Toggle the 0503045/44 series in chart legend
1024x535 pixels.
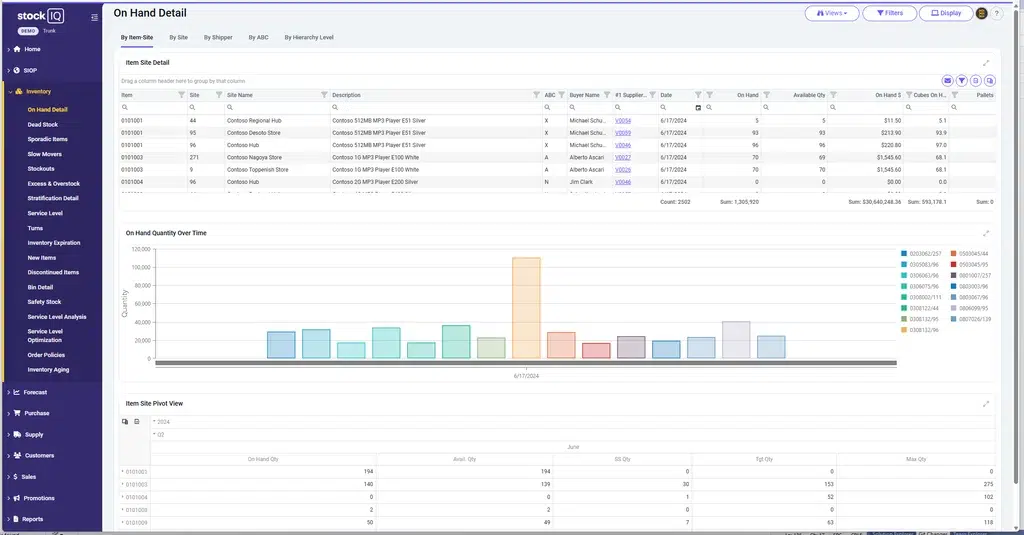[969, 253]
